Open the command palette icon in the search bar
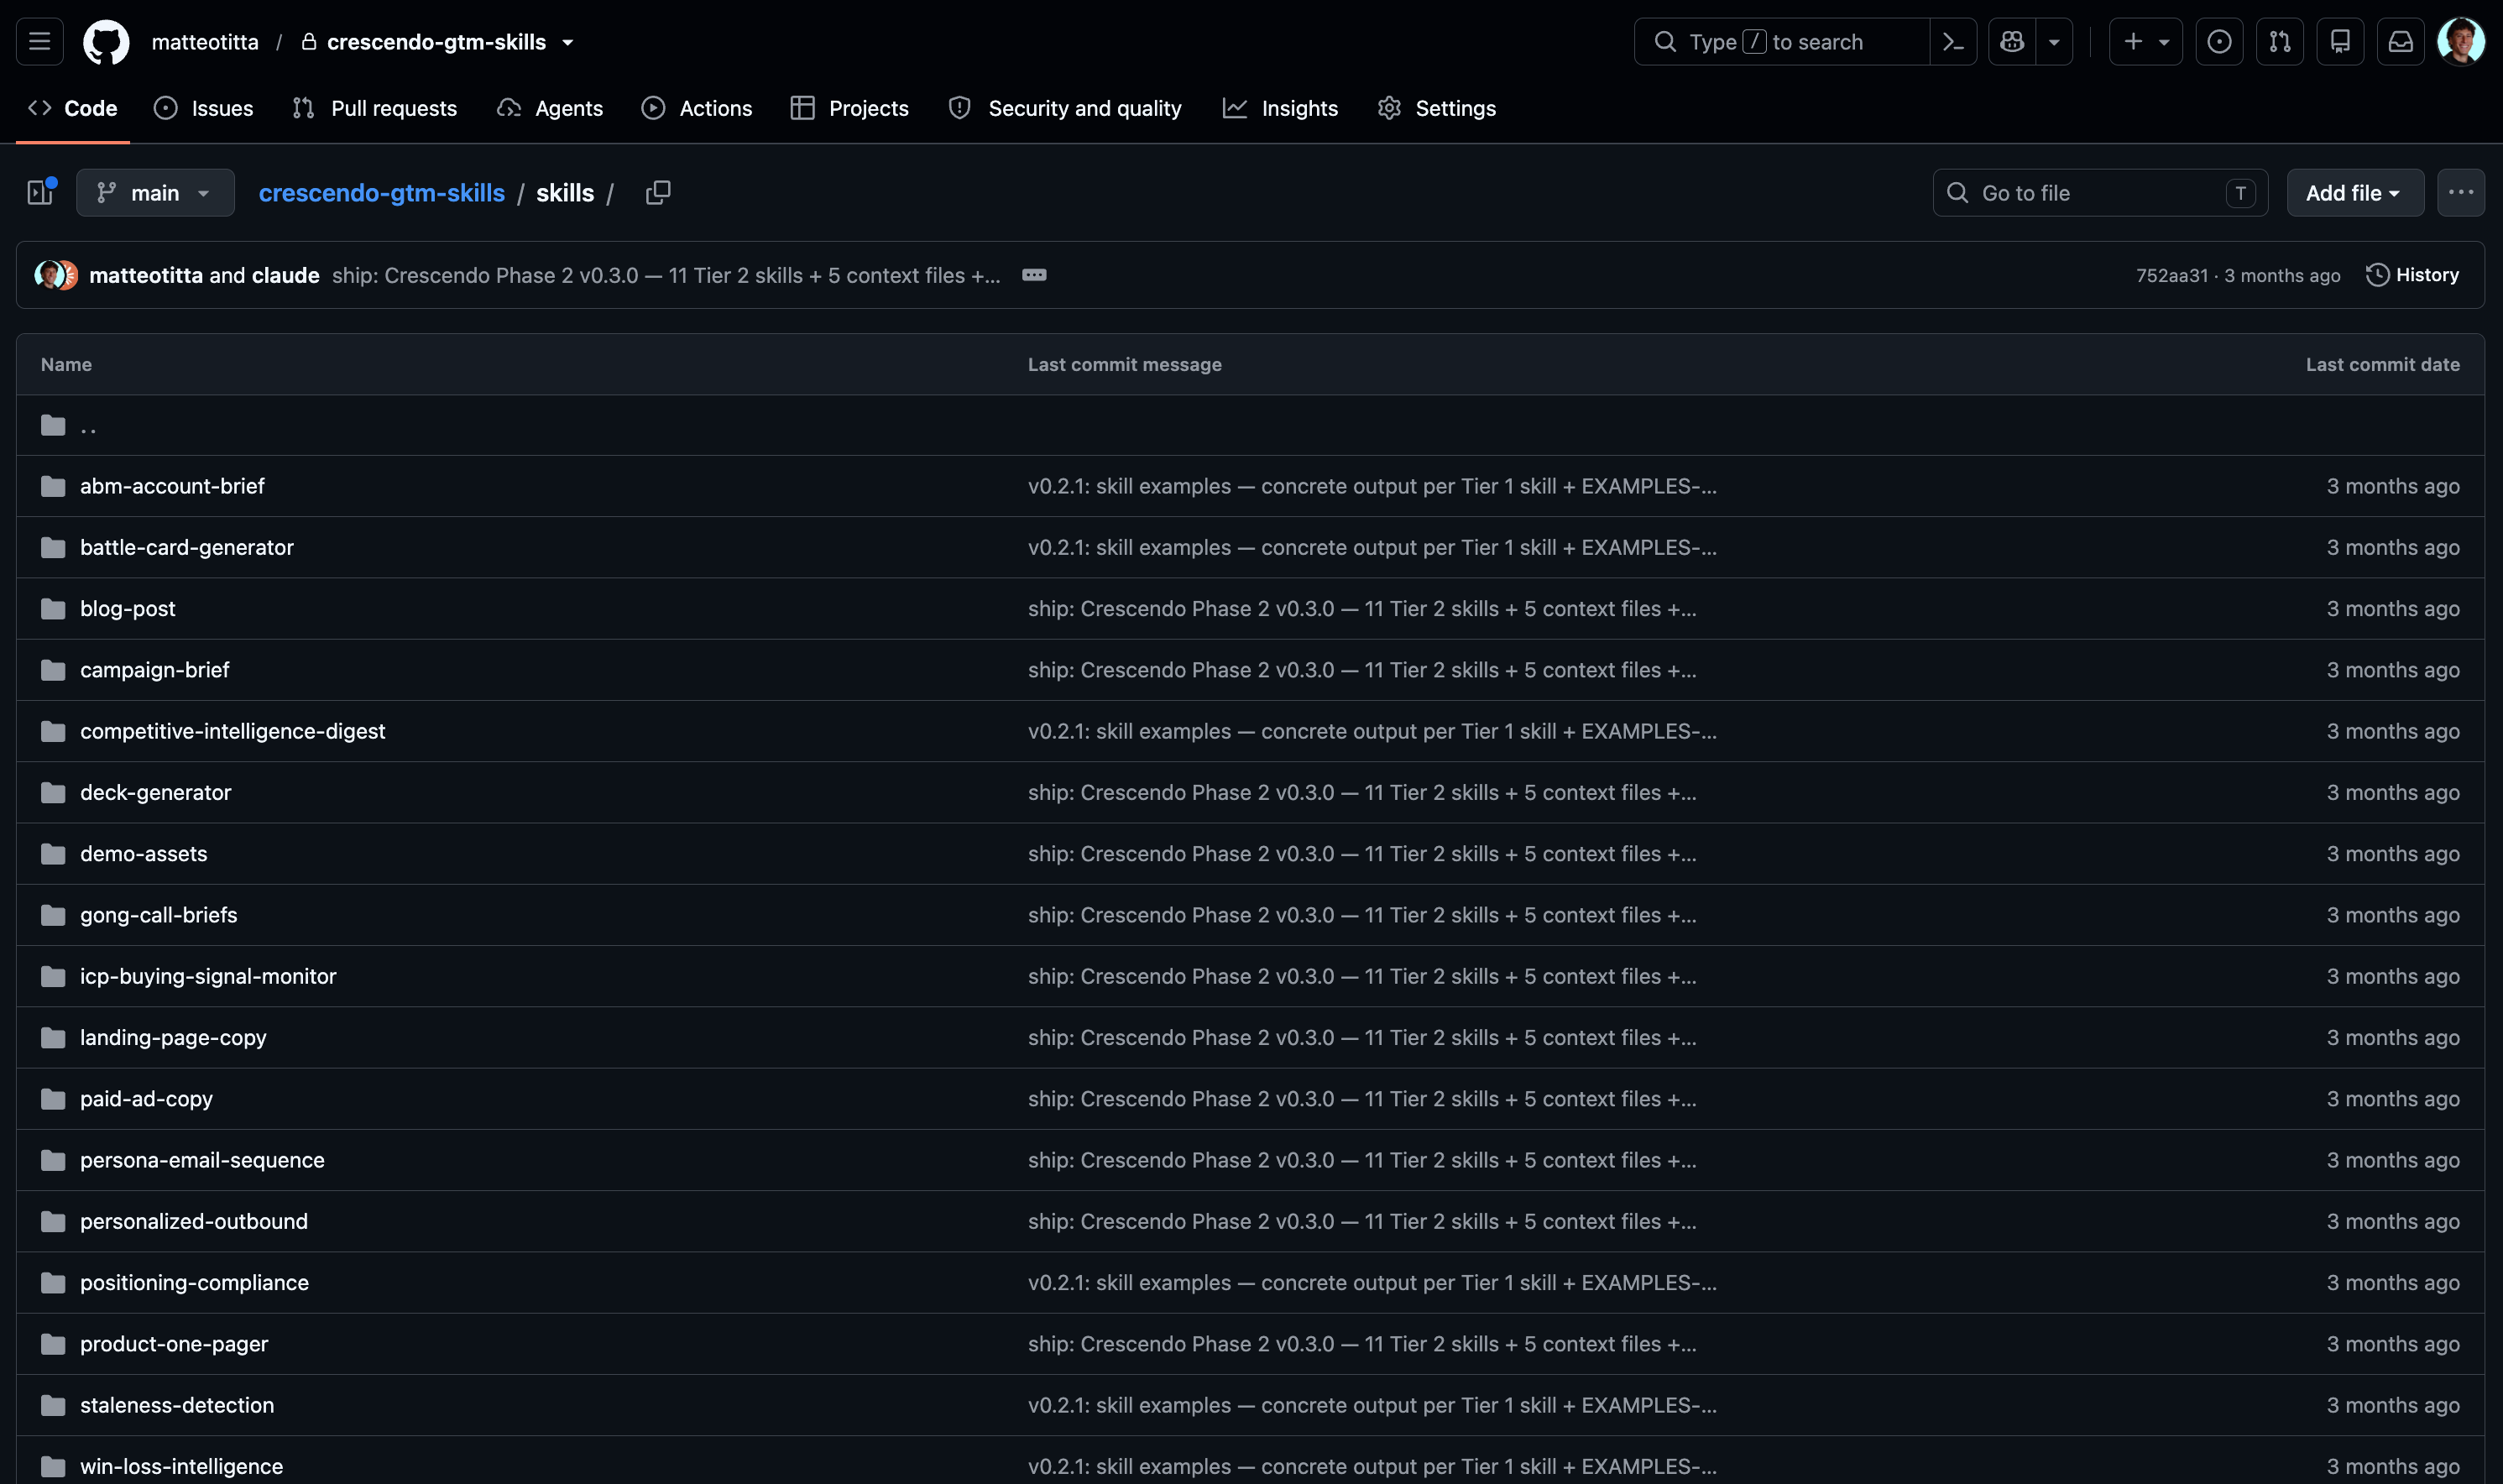The width and height of the screenshot is (2503, 1484). coord(1953,42)
